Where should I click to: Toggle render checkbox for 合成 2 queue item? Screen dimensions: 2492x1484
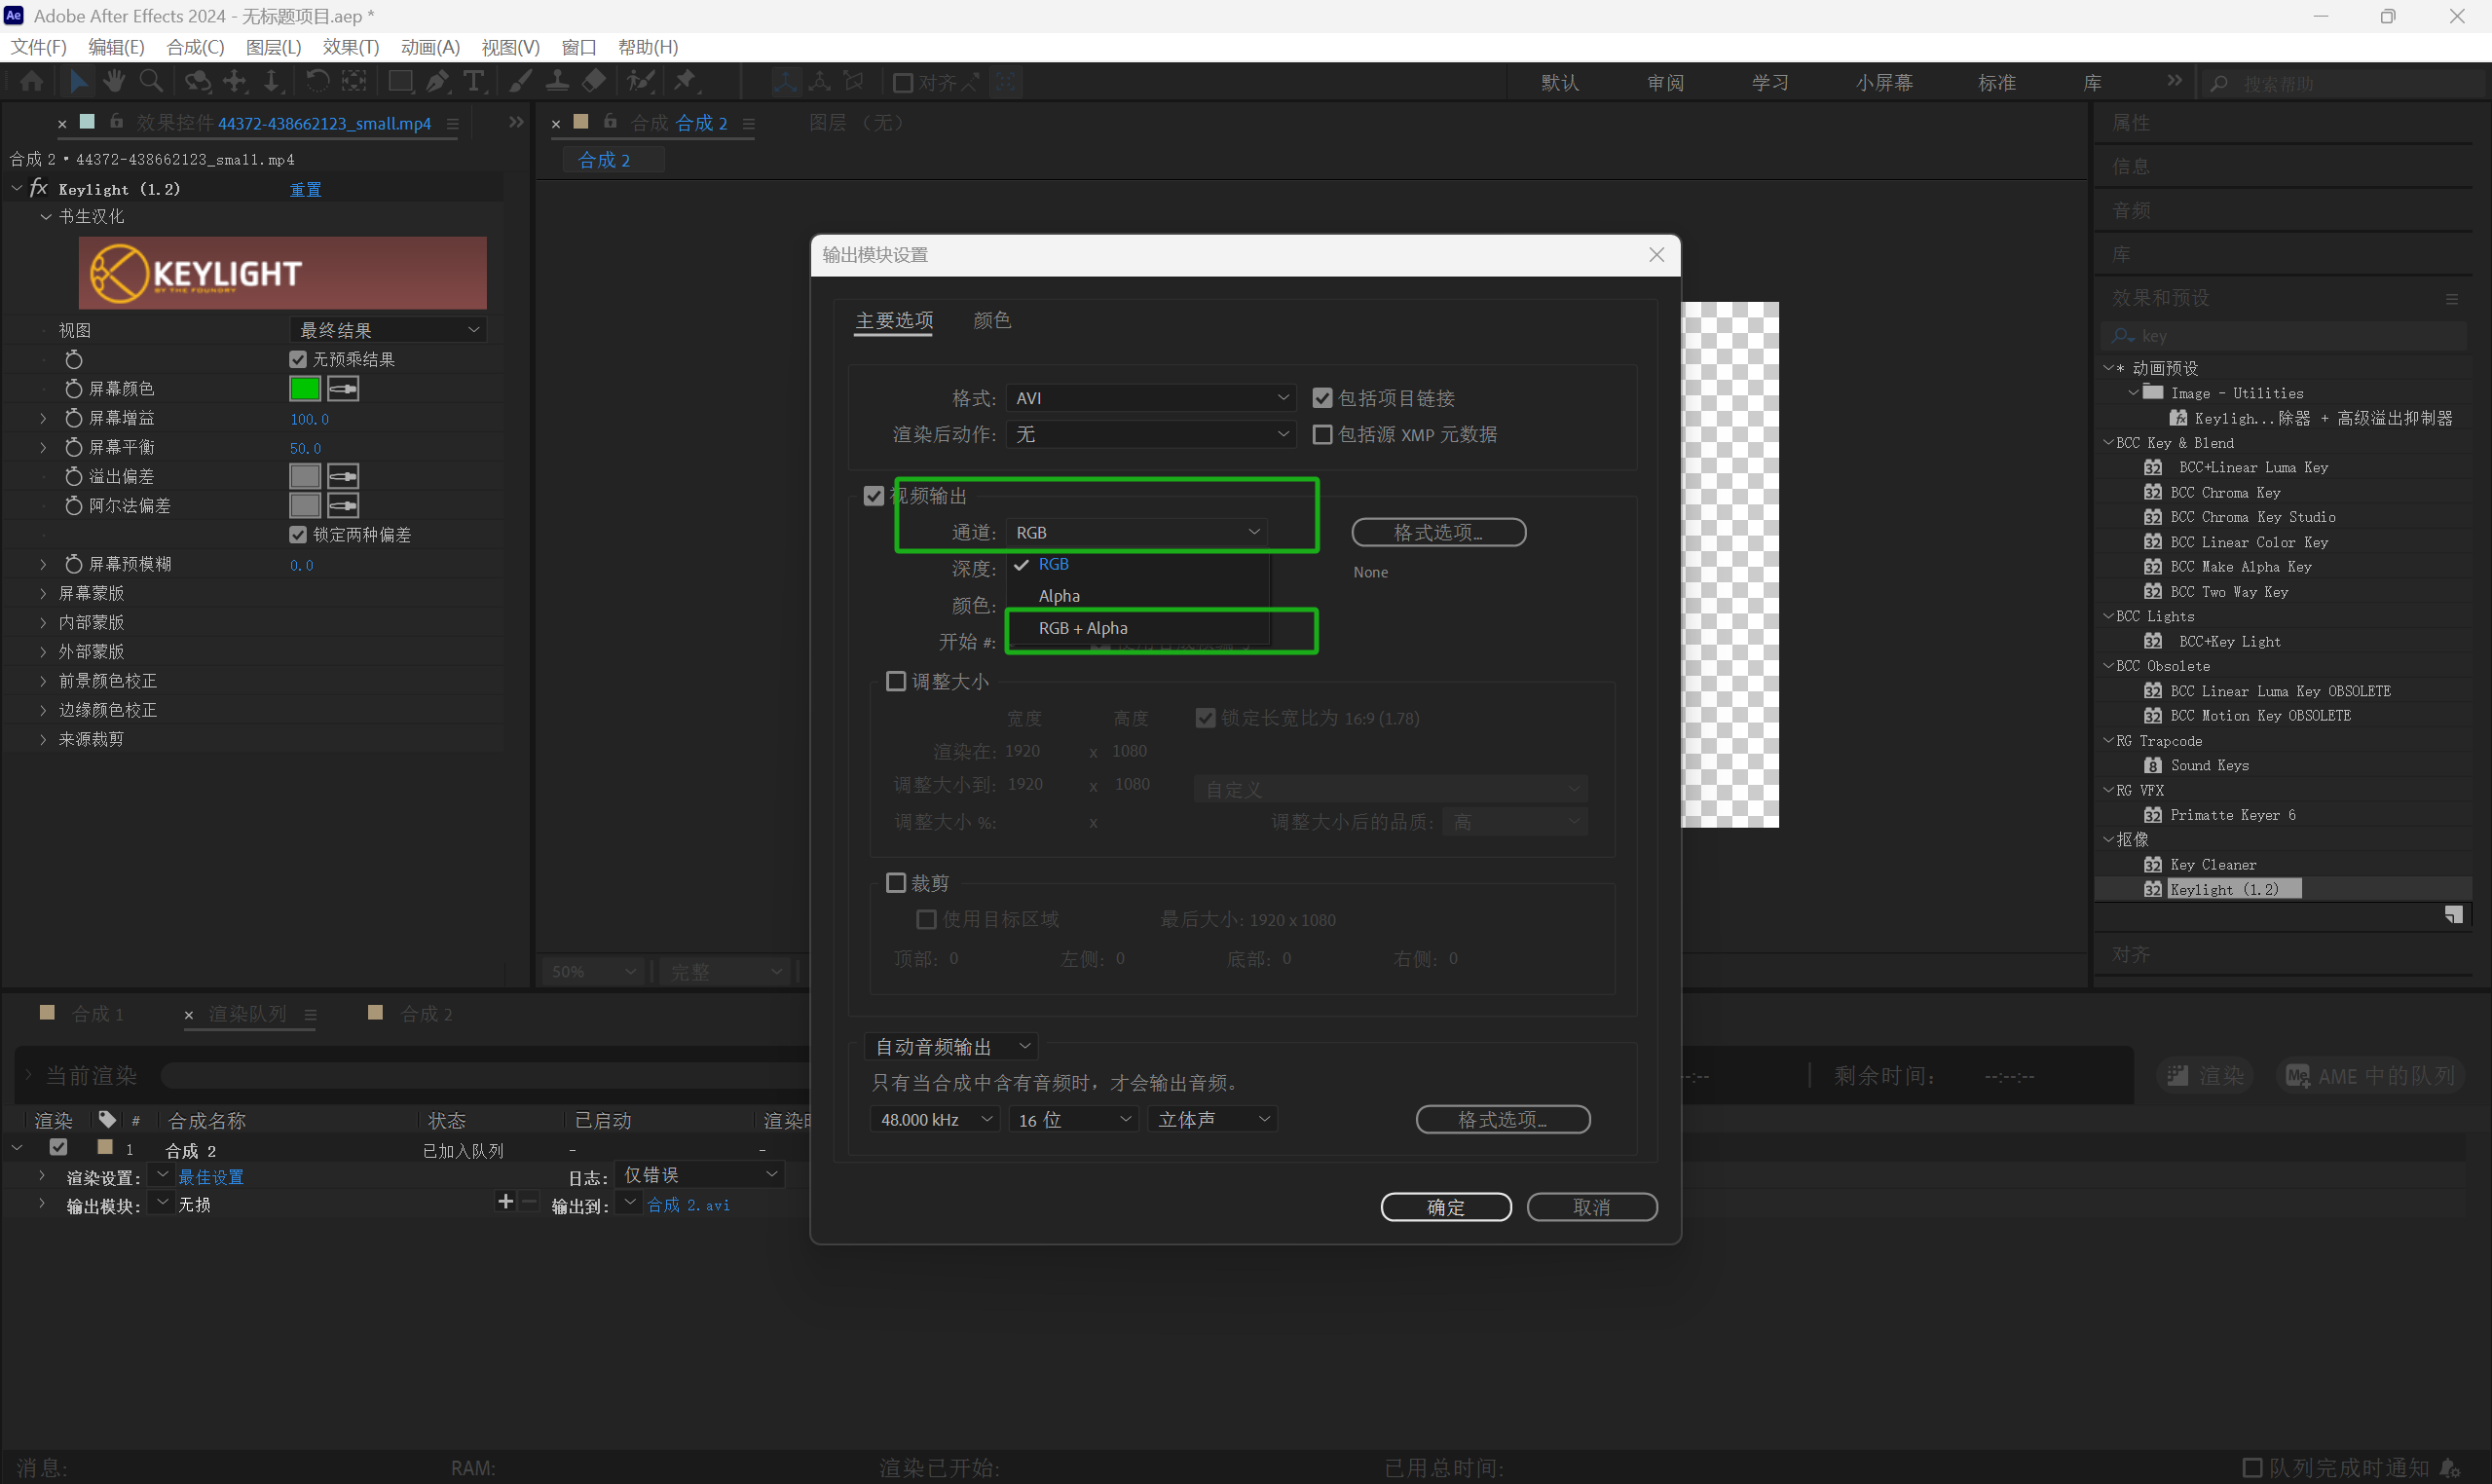pyautogui.click(x=58, y=1148)
